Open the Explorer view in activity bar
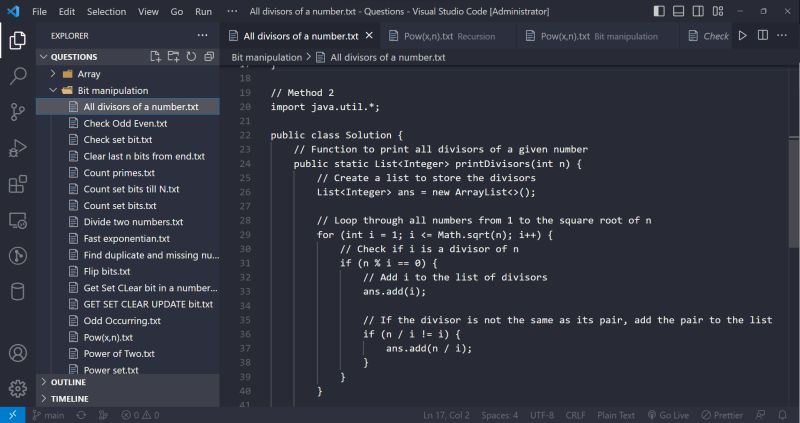 (x=17, y=40)
